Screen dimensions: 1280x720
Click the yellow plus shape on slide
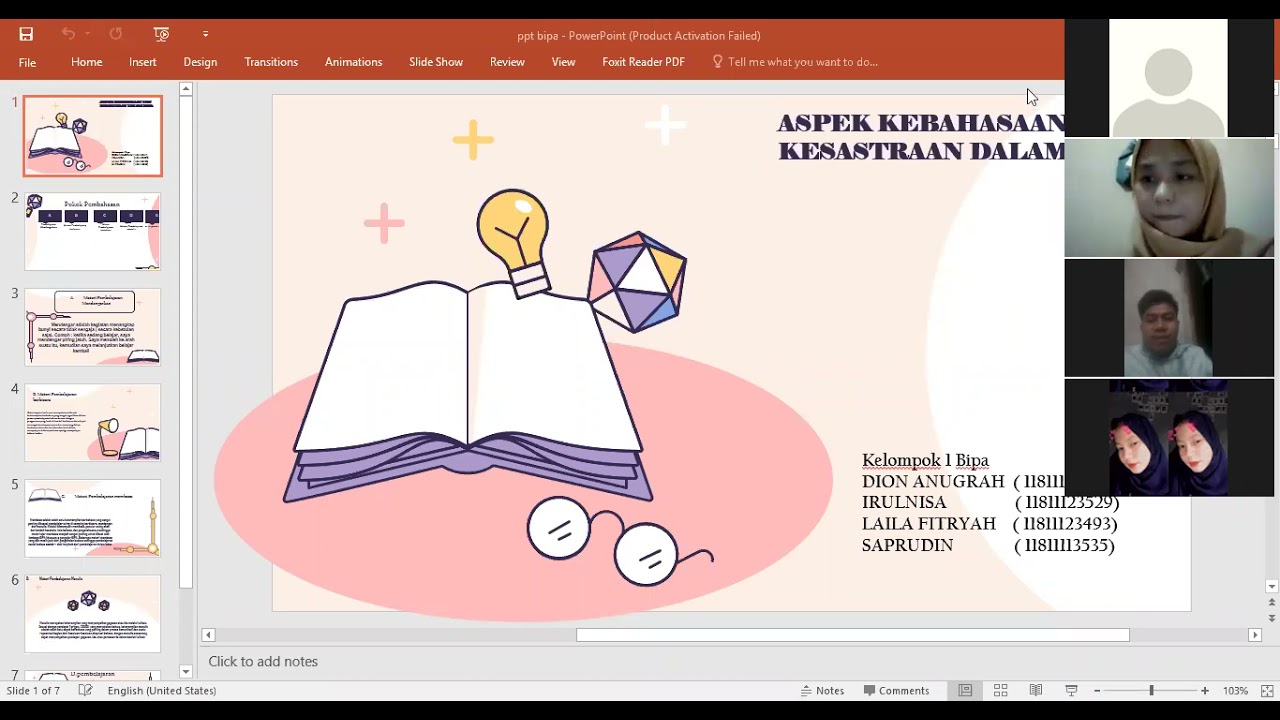click(473, 140)
